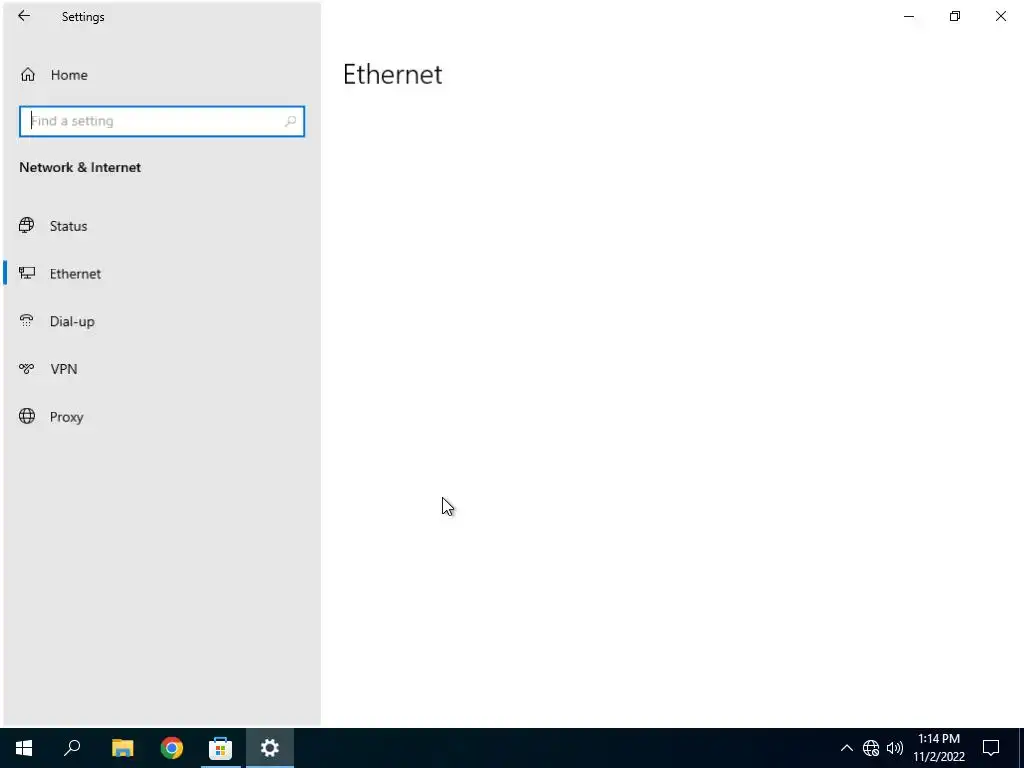Launch Google Chrome from the taskbar
The width and height of the screenshot is (1024, 768).
172,748
